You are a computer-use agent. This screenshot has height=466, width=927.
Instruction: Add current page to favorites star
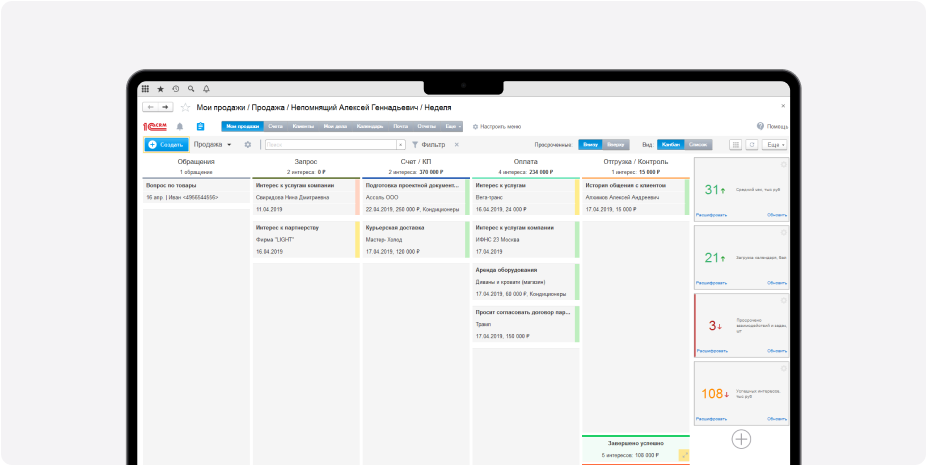[x=185, y=107]
